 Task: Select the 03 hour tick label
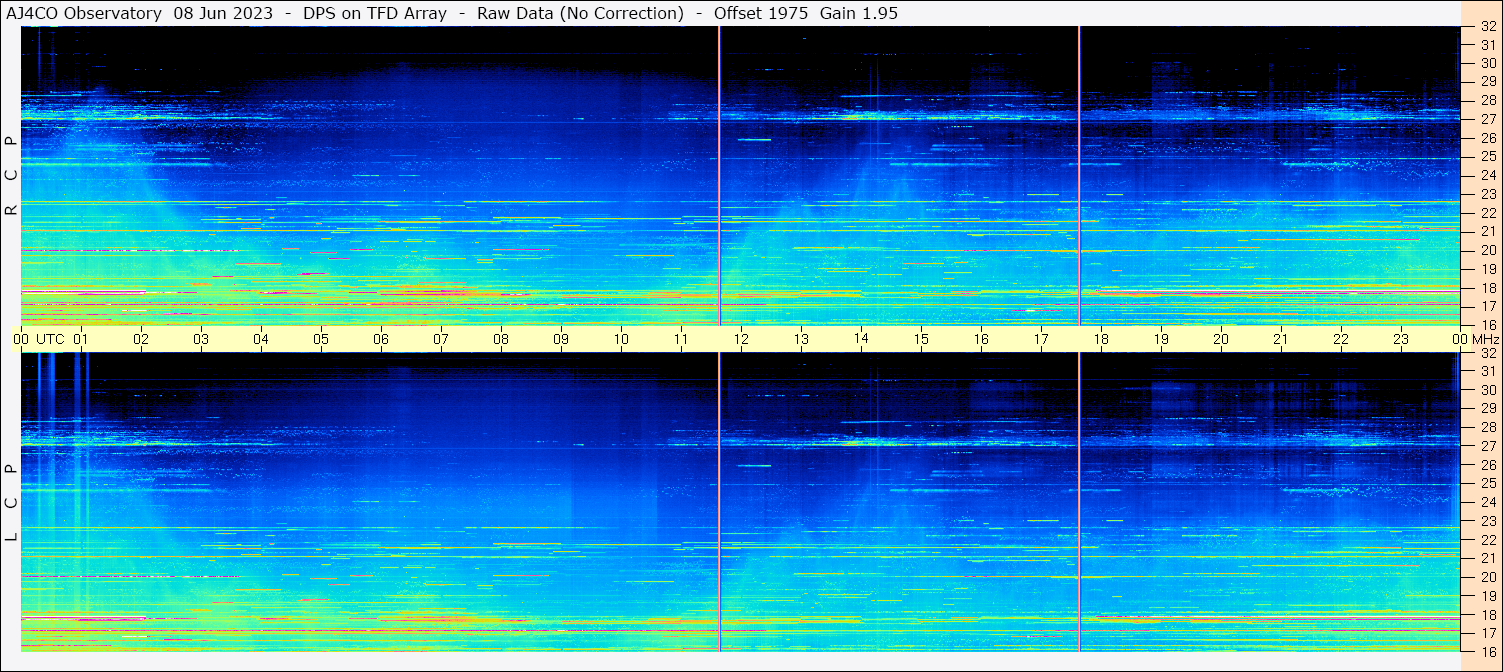[201, 339]
